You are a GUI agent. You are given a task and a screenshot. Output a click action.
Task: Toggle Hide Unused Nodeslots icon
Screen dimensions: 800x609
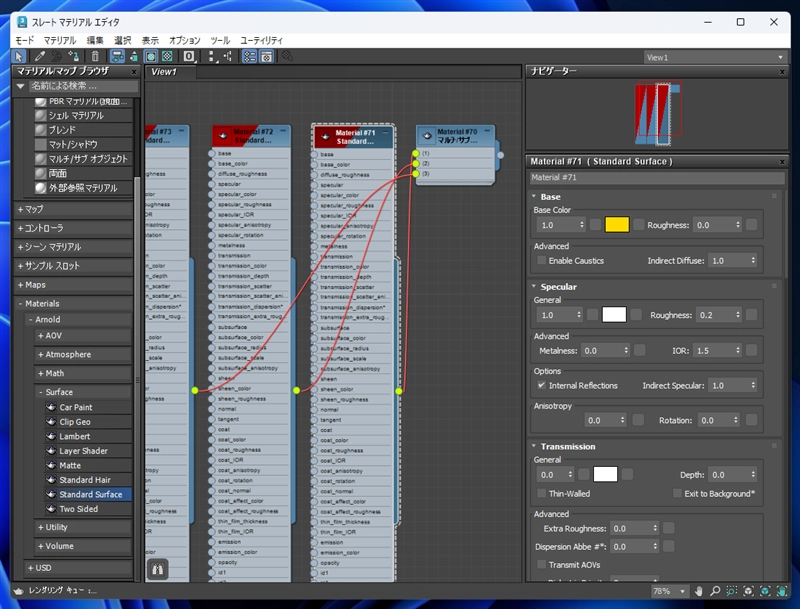coord(134,57)
